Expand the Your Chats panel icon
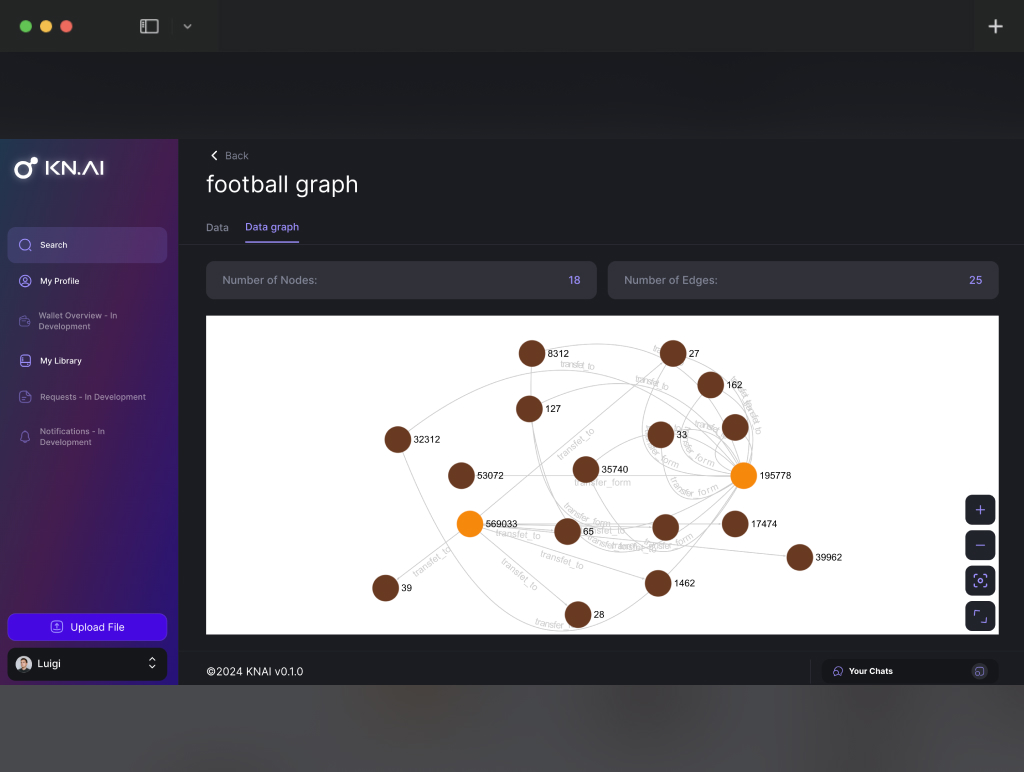This screenshot has height=772, width=1024. pyautogui.click(x=979, y=671)
